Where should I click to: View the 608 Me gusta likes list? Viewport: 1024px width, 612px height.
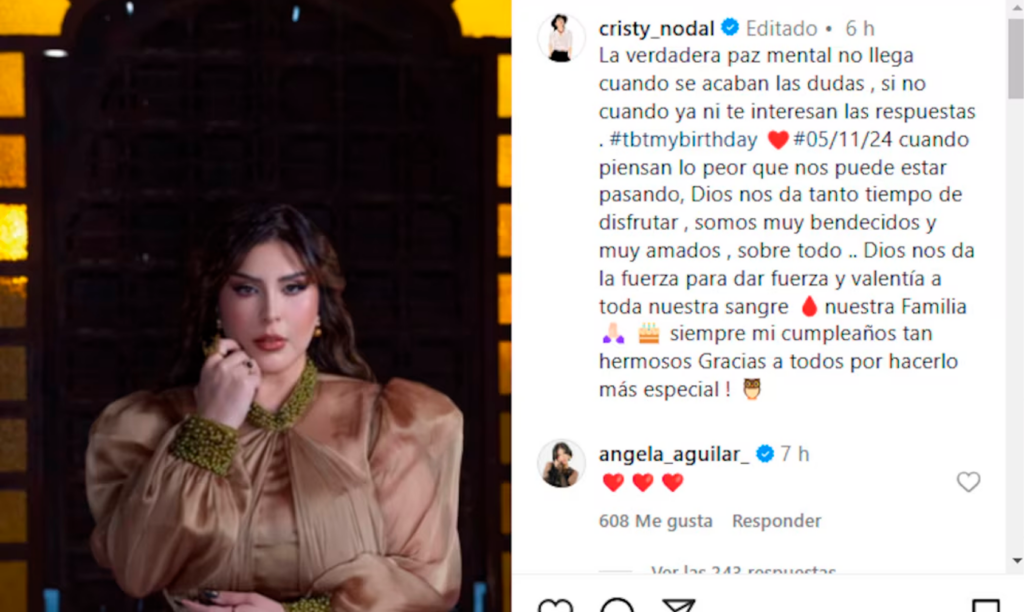coord(656,521)
